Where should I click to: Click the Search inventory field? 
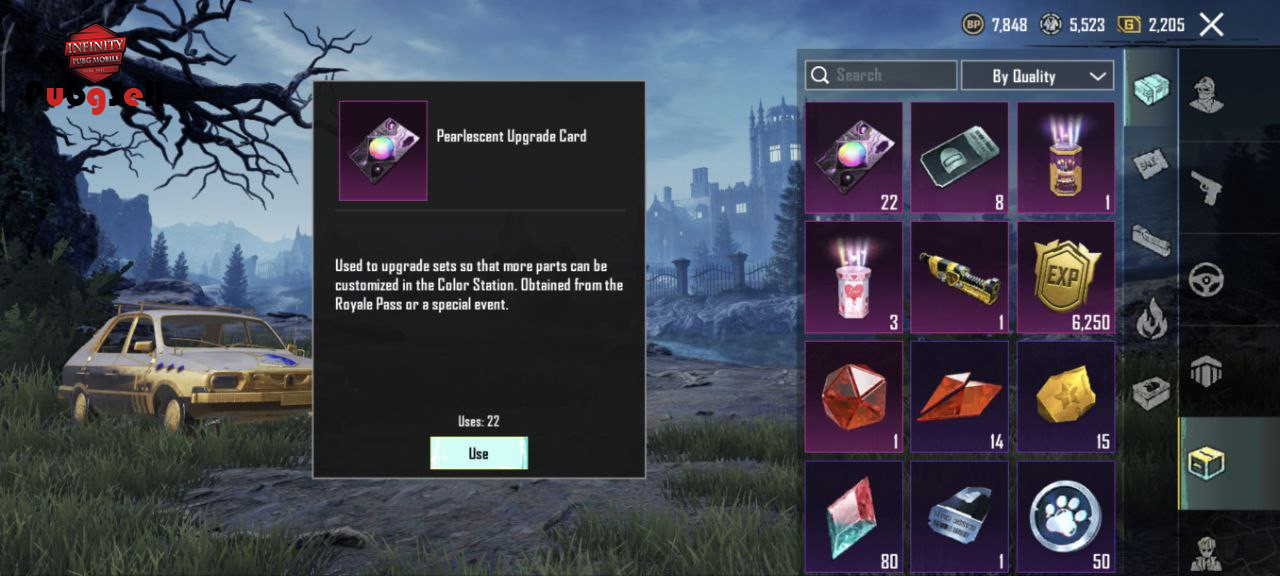pos(881,75)
